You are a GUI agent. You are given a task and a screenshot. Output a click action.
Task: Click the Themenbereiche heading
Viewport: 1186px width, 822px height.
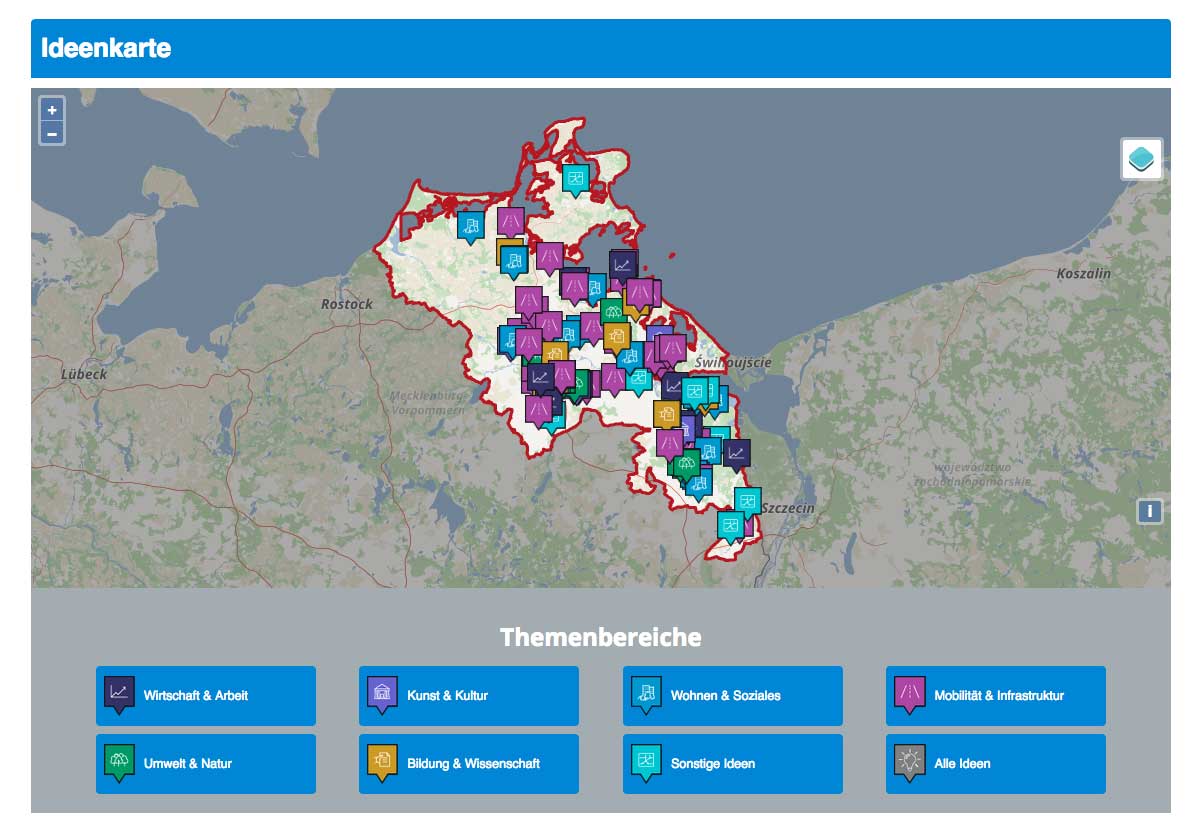coord(600,637)
